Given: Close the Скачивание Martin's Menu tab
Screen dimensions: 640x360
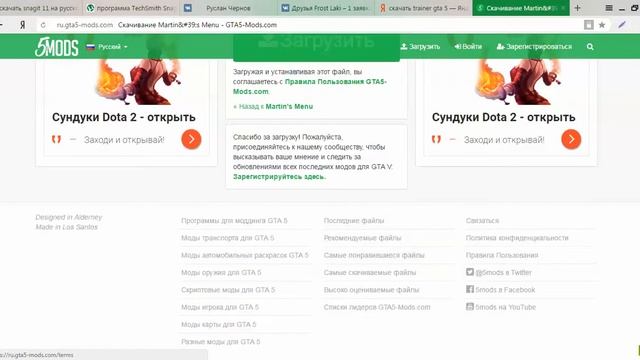Looking at the screenshot, I should (563, 8).
